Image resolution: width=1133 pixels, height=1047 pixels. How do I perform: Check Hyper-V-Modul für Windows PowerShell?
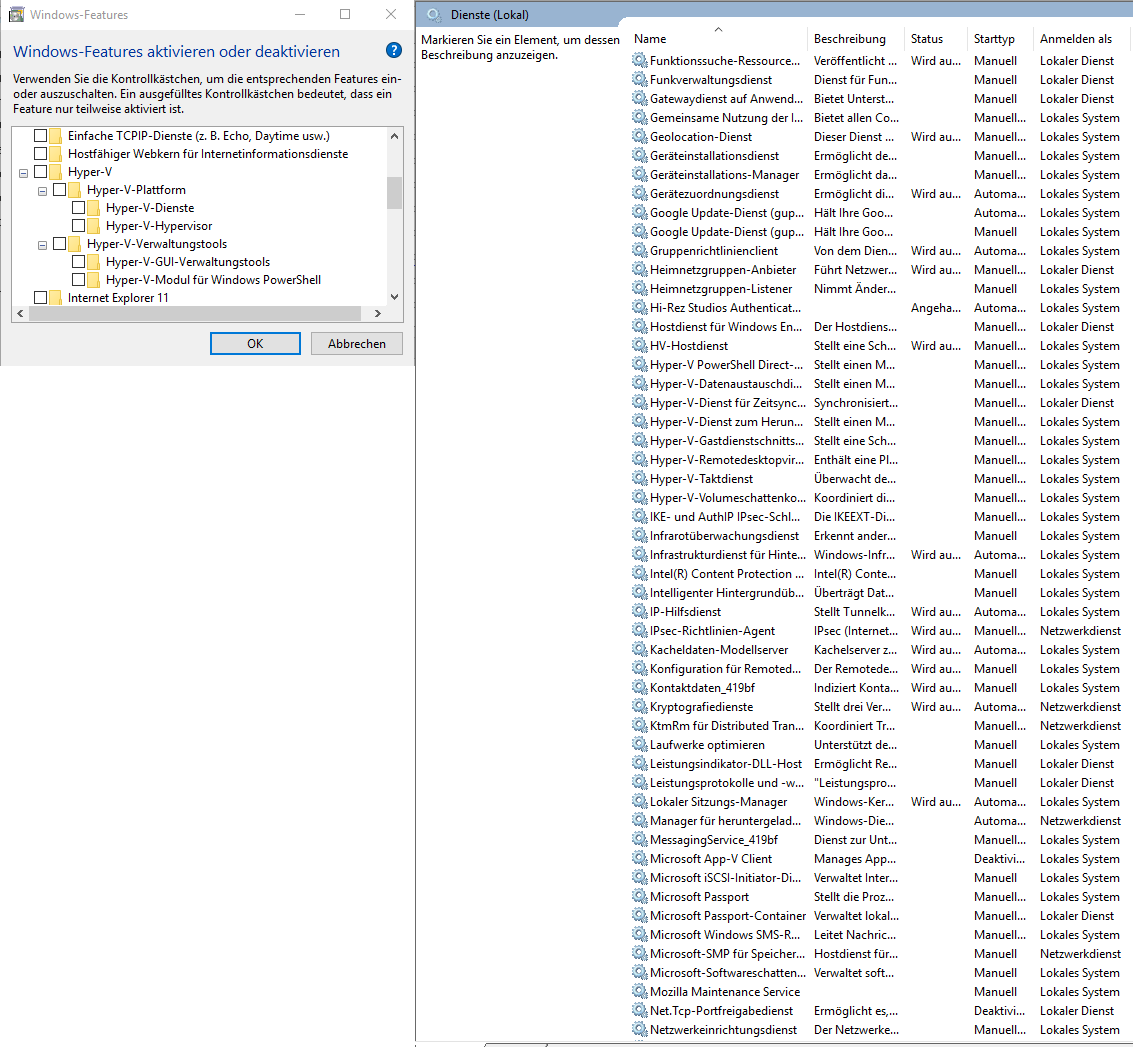(x=78, y=280)
